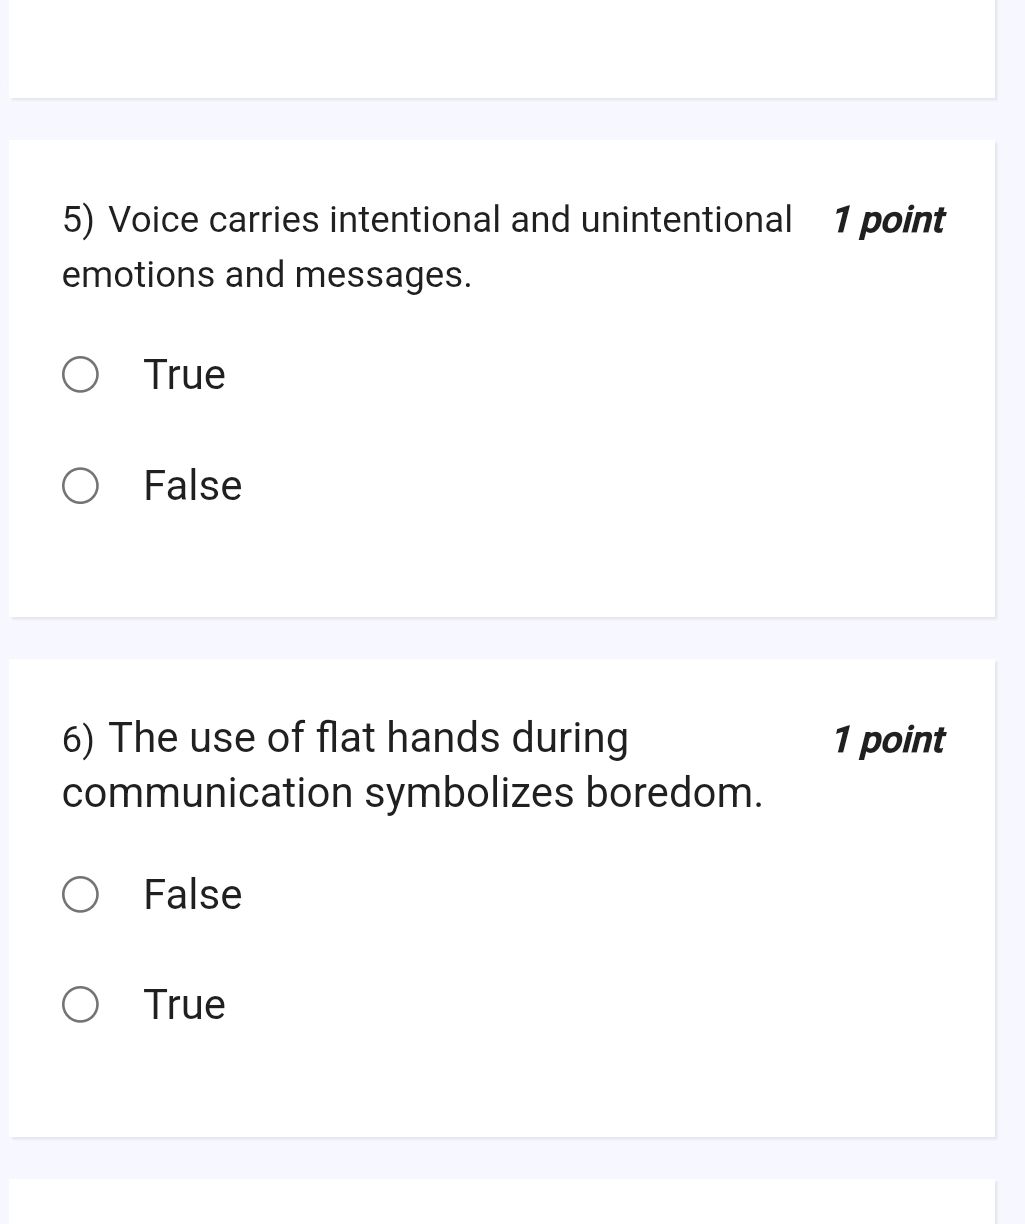
Task: Click the number 6 question marker
Action: pos(77,740)
